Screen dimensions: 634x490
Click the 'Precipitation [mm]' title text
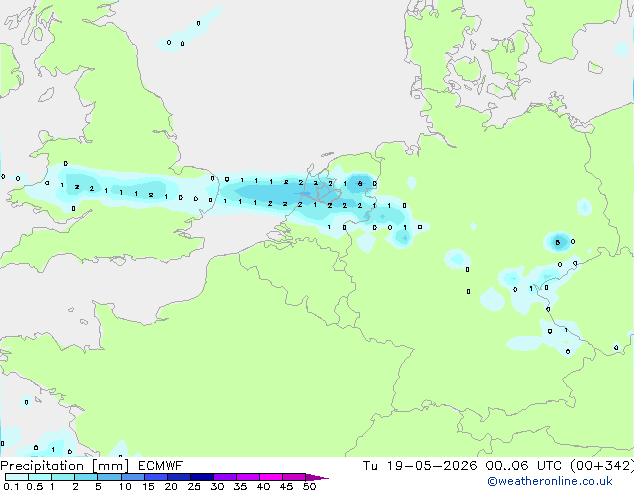[64, 466]
